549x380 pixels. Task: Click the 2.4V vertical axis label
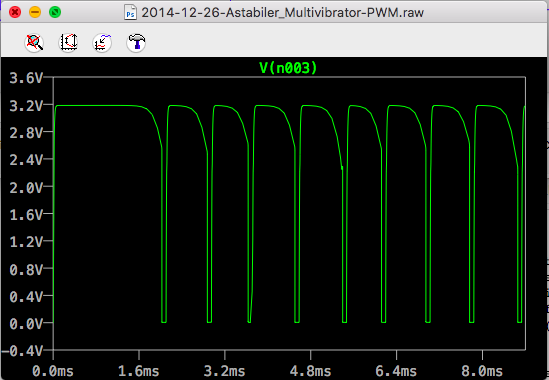26,160
